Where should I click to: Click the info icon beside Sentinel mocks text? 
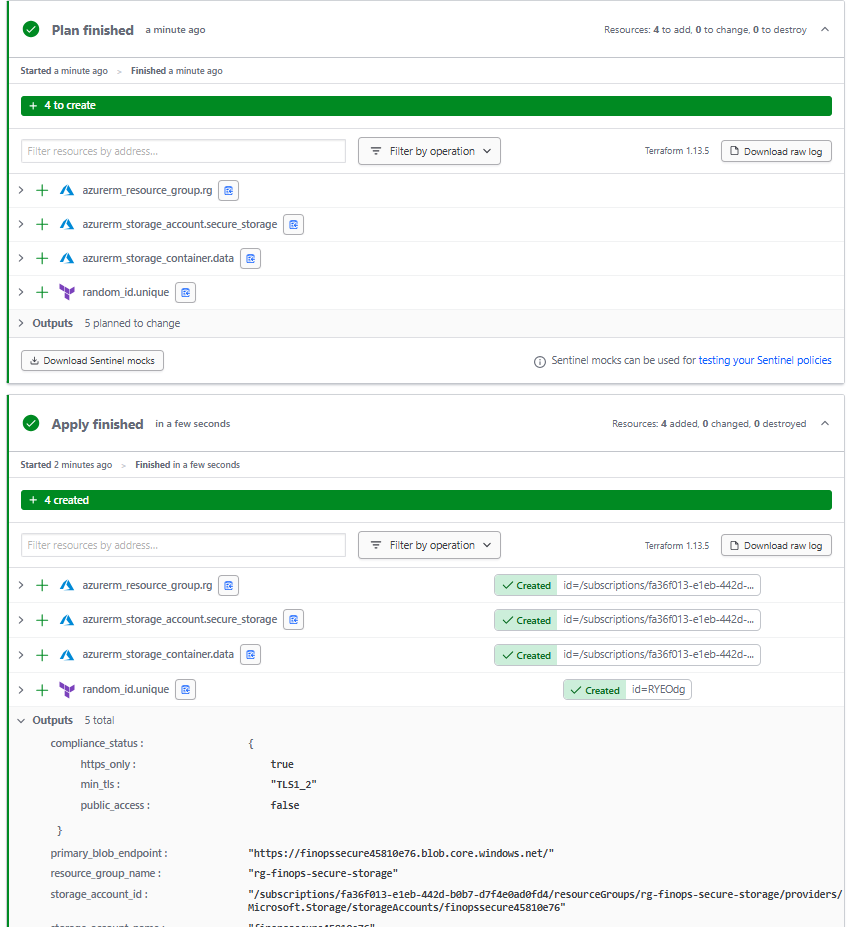540,361
